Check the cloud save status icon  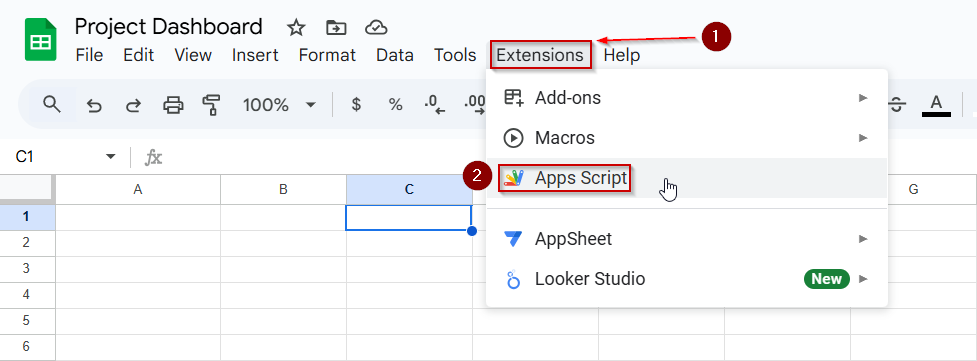(x=376, y=27)
